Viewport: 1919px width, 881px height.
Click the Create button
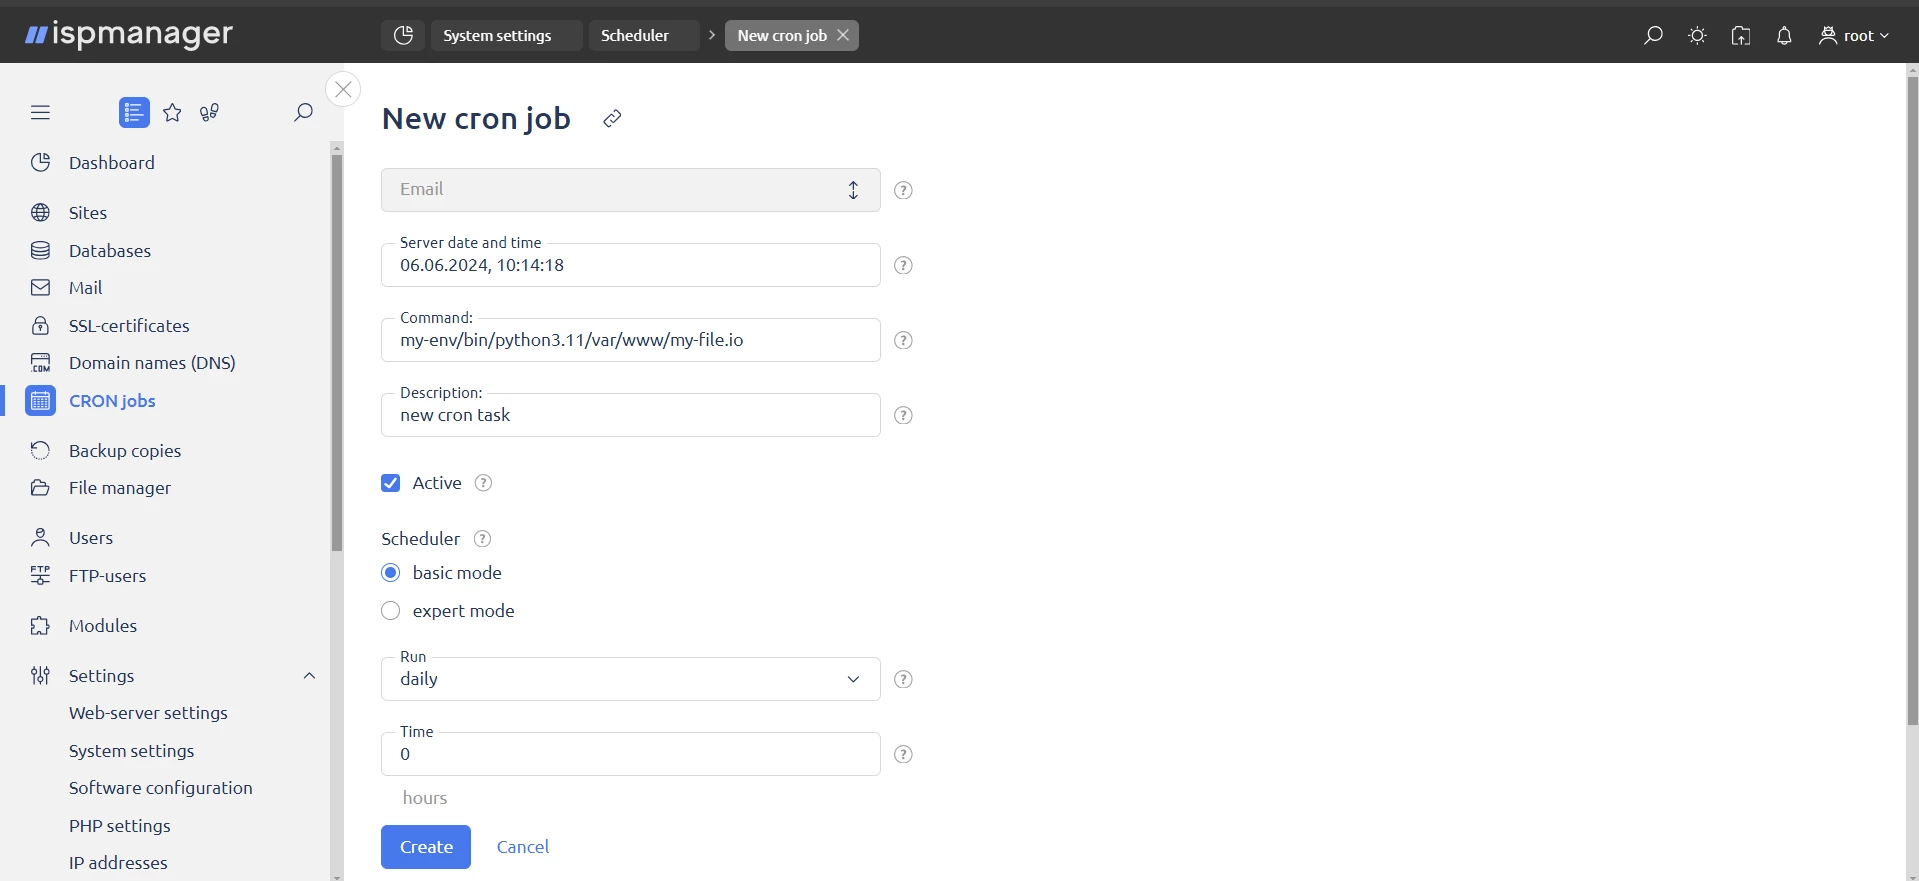click(426, 847)
